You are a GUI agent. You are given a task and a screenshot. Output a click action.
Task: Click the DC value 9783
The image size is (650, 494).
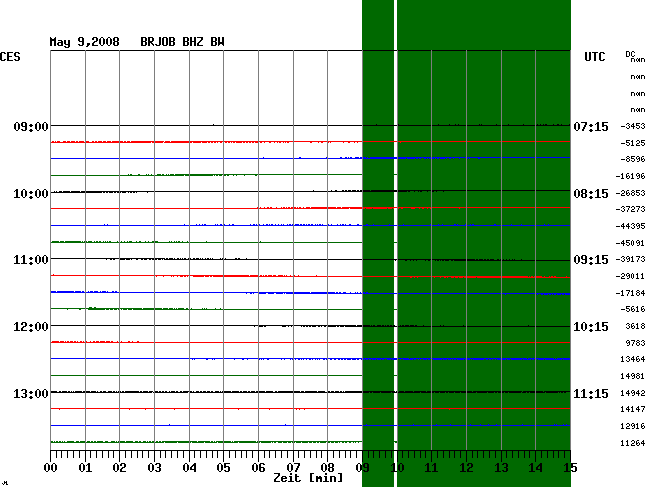tap(635, 343)
